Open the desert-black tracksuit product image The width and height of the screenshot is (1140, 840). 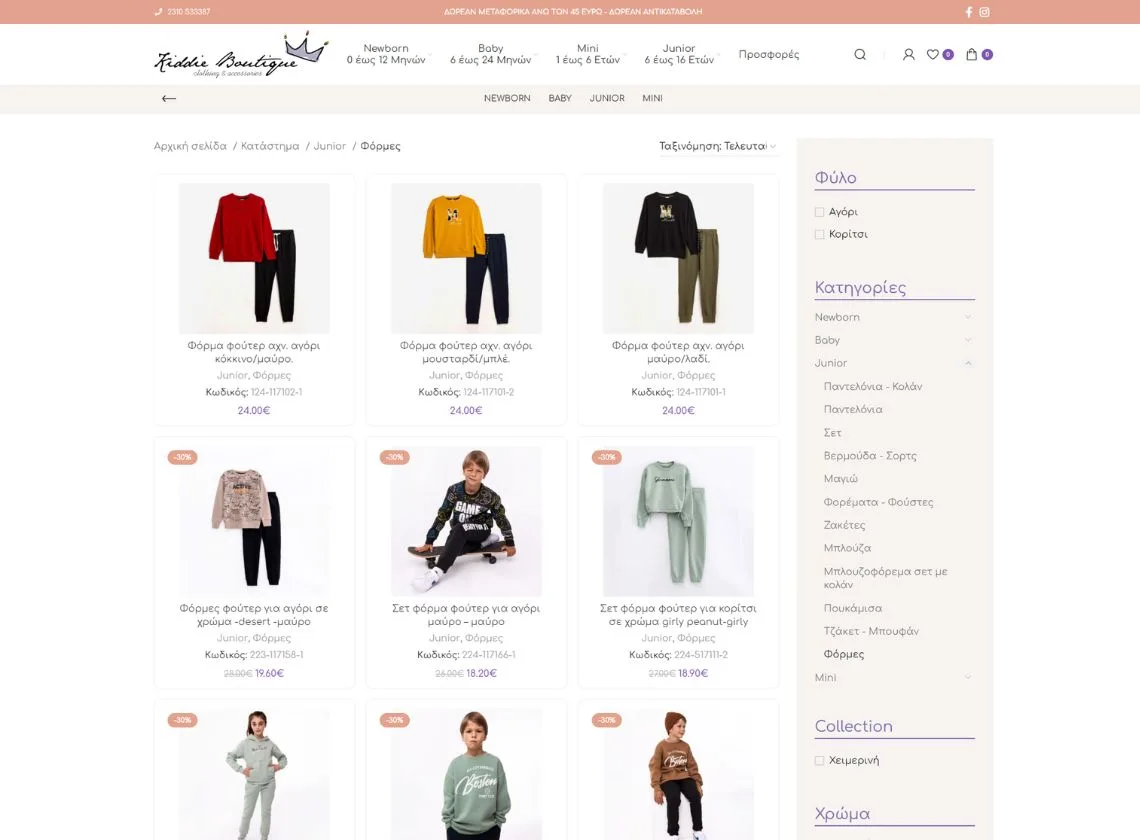coord(254,521)
